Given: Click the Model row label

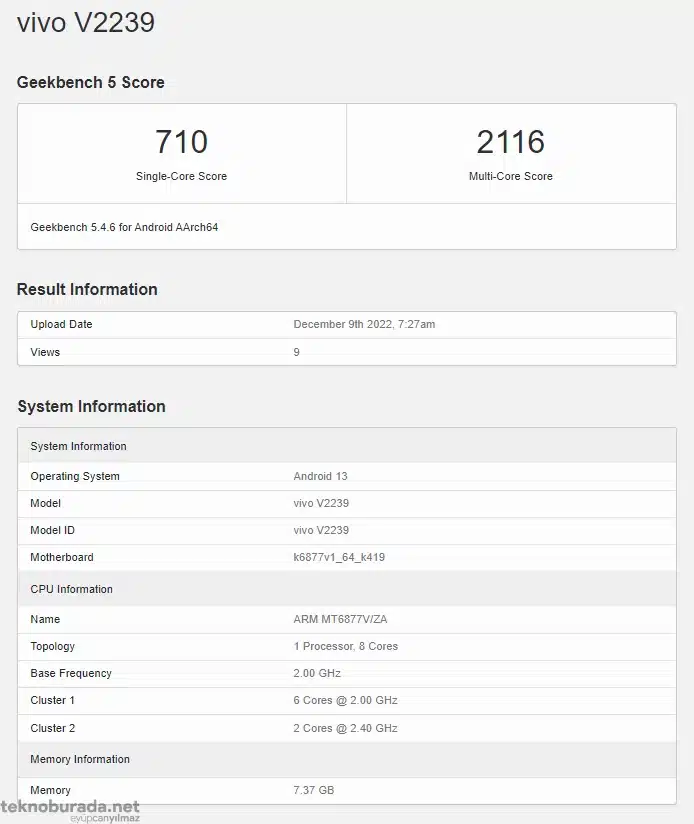Looking at the screenshot, I should click(46, 503).
